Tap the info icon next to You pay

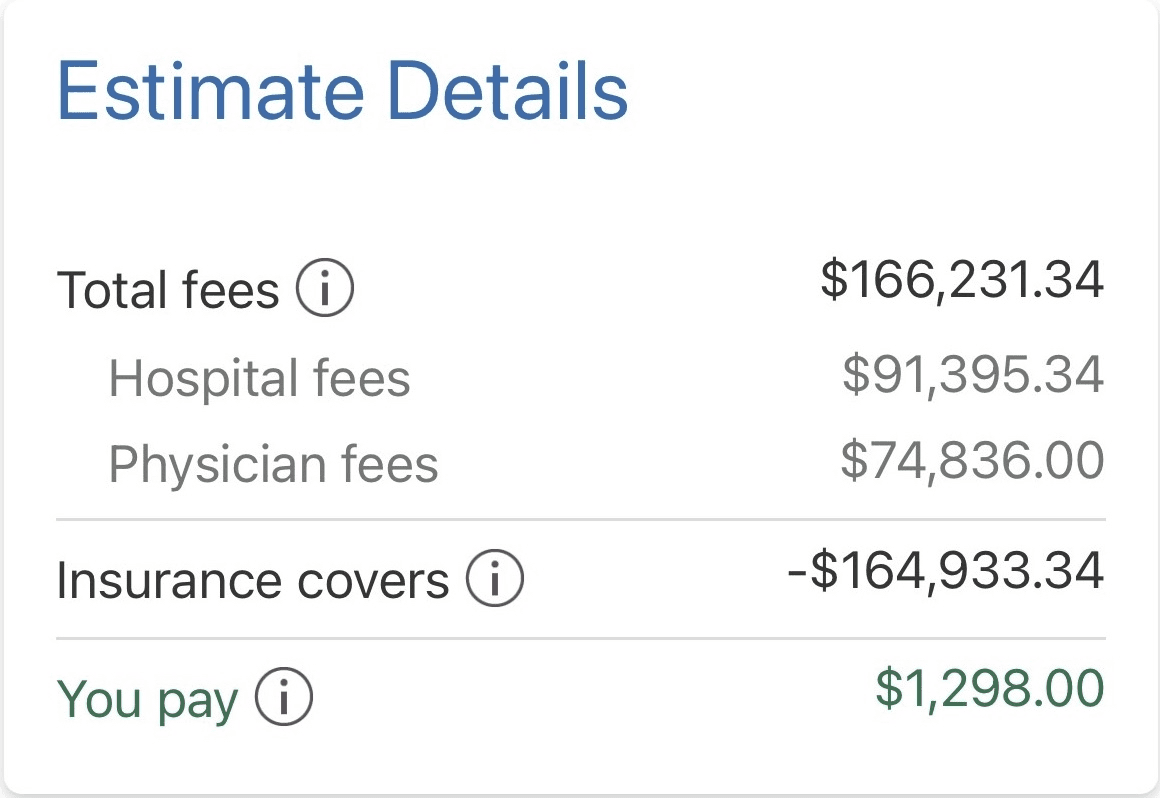(284, 698)
